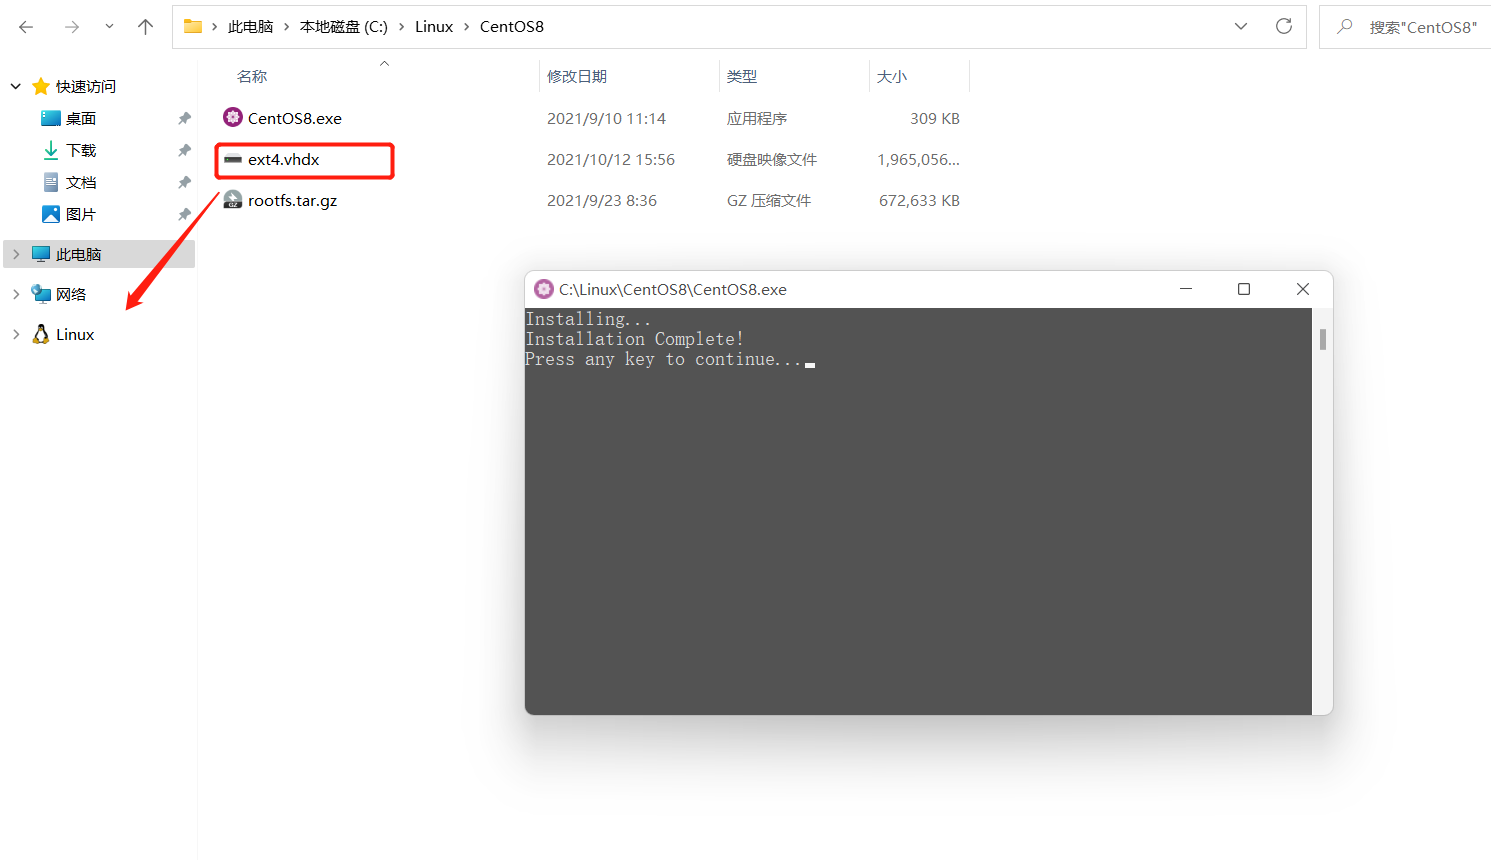The image size is (1491, 860).
Task: Click the ext4.vhdx disk image icon
Action: tap(233, 160)
